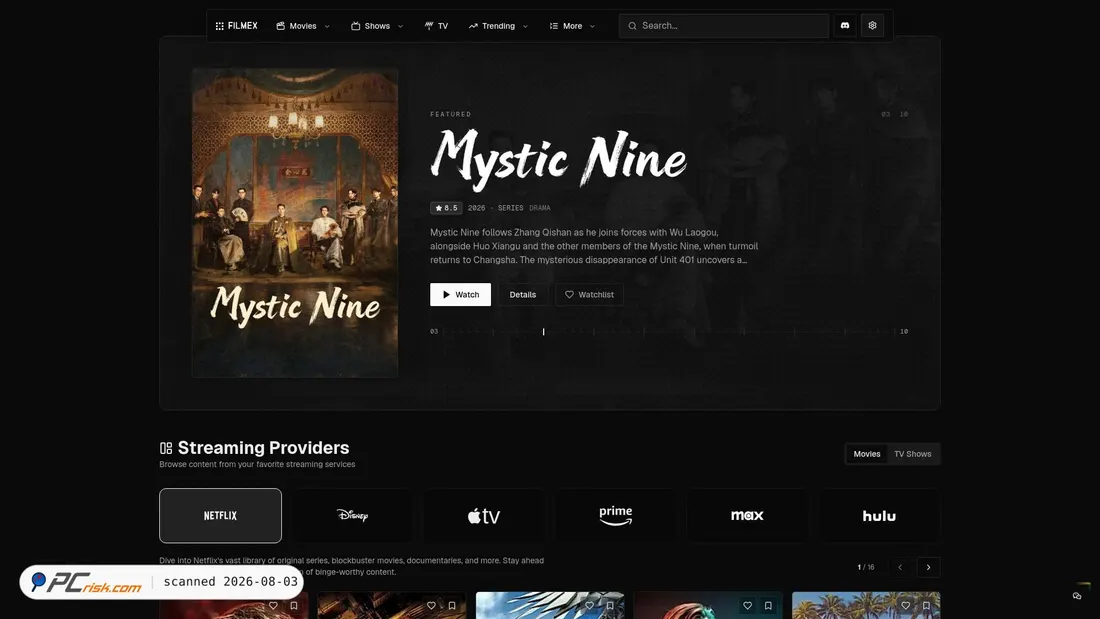
Task: Open settings via the gear icon
Action: pyautogui.click(x=872, y=26)
